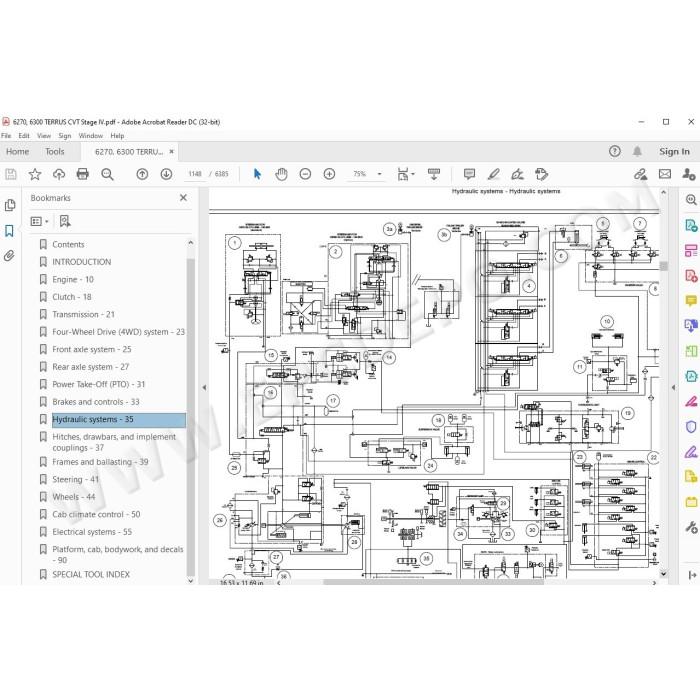Screen dimensions: 700x700
Task: Click the Sign In button
Action: coord(674,152)
